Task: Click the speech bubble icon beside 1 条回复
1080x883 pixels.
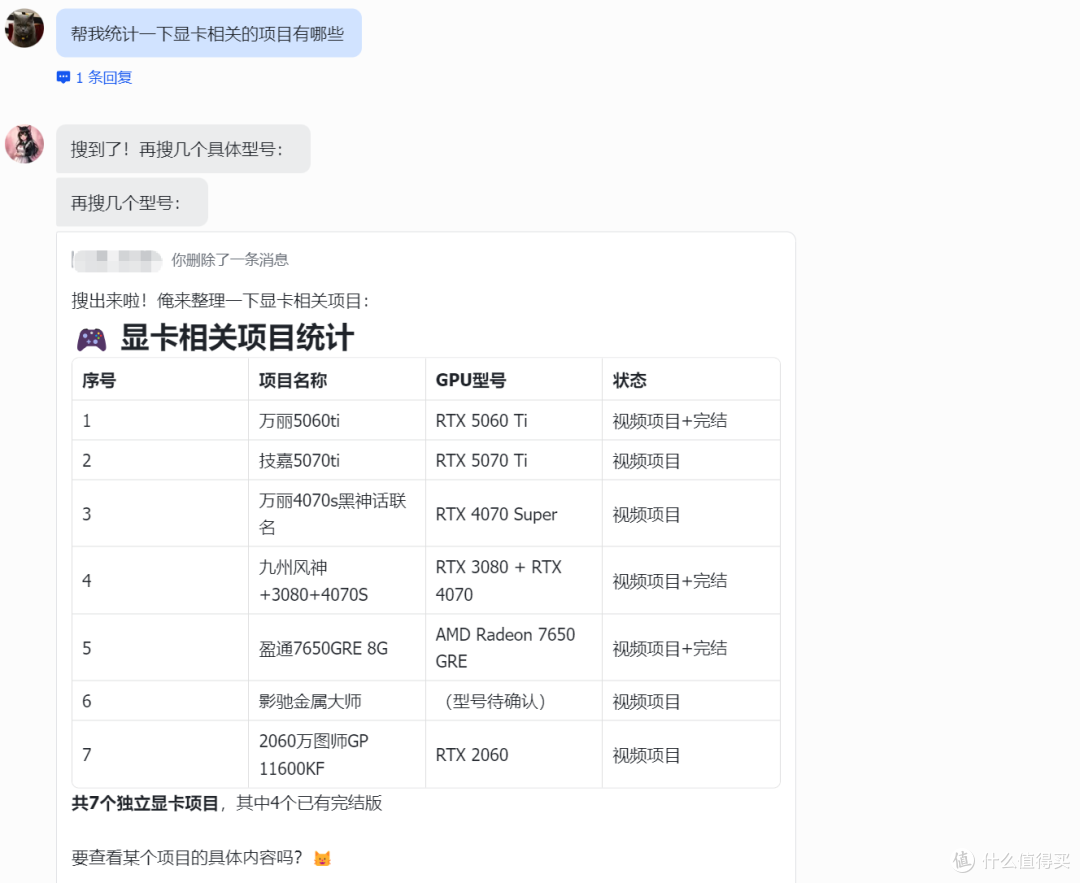Action: [x=63, y=77]
